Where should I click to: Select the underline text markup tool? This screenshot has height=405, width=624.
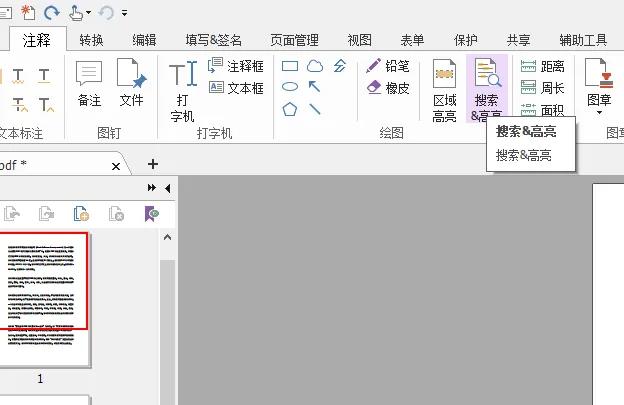[x=44, y=76]
